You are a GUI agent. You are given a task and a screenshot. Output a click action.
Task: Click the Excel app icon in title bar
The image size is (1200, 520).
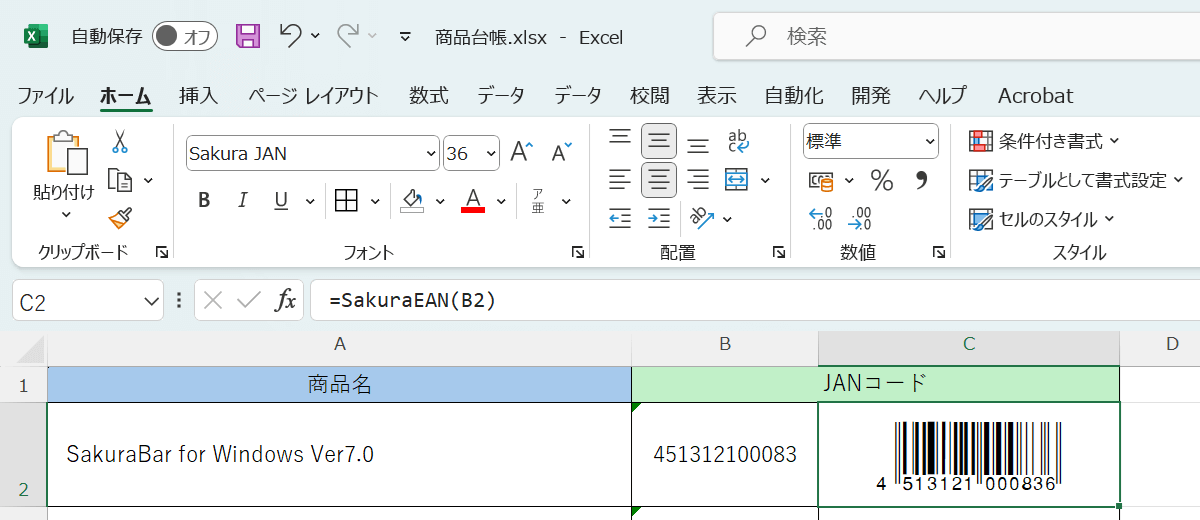click(36, 37)
